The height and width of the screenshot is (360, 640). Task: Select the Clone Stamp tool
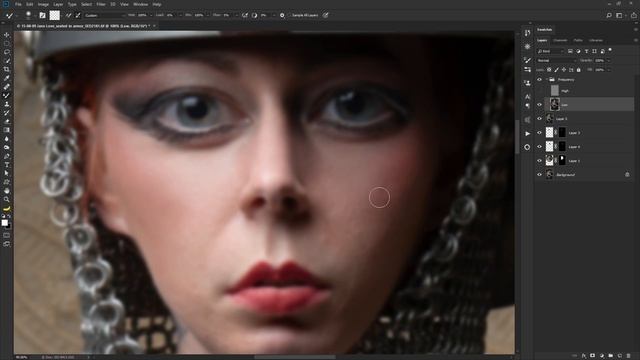[7, 104]
